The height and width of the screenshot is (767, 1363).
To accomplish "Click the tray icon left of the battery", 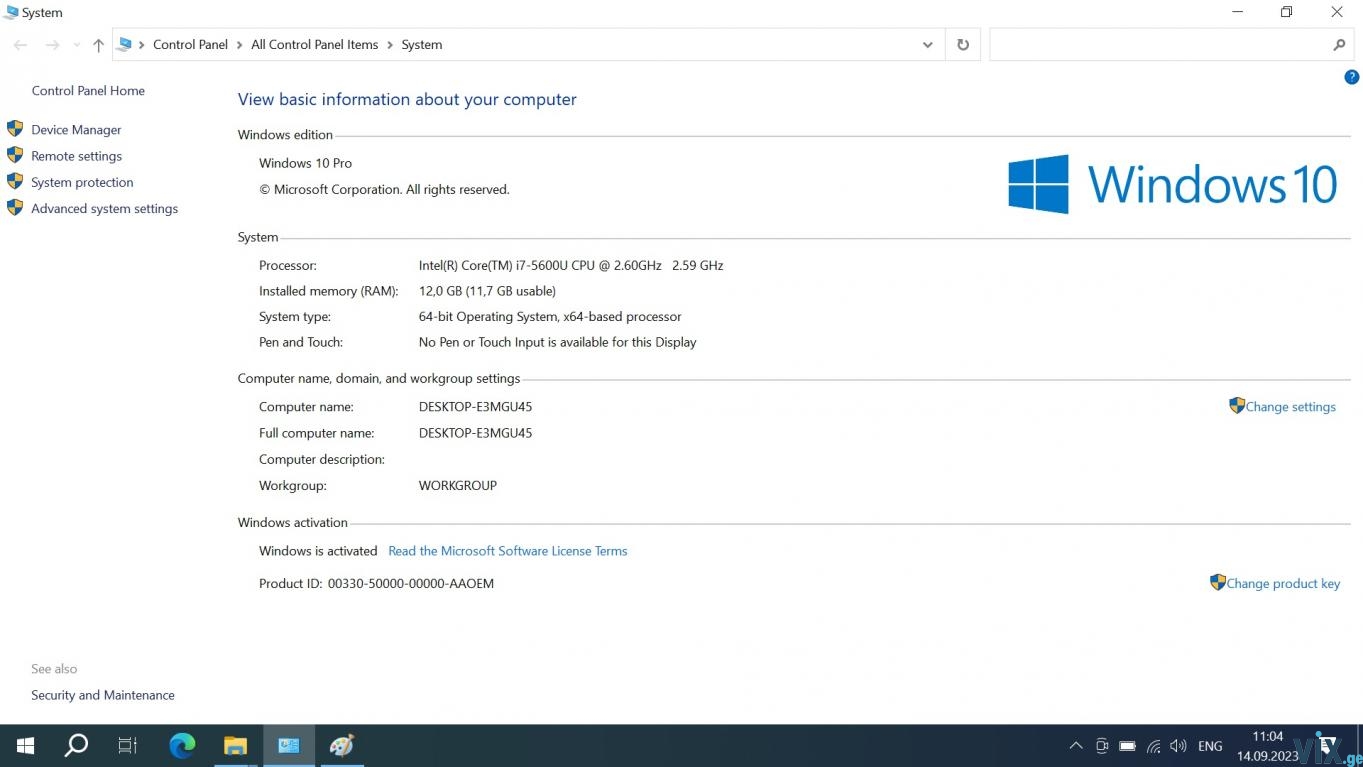I will click(x=1102, y=746).
